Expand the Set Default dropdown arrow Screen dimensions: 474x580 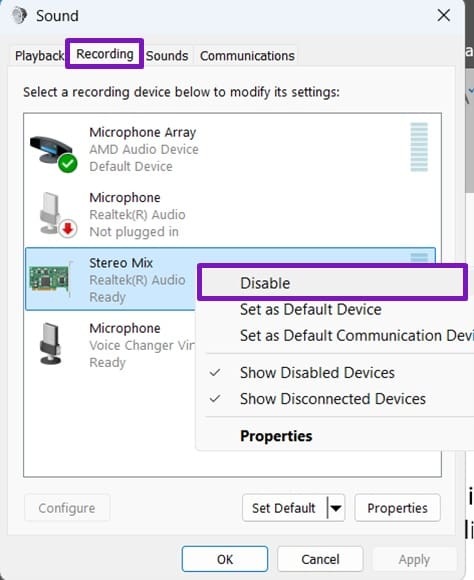click(x=336, y=508)
